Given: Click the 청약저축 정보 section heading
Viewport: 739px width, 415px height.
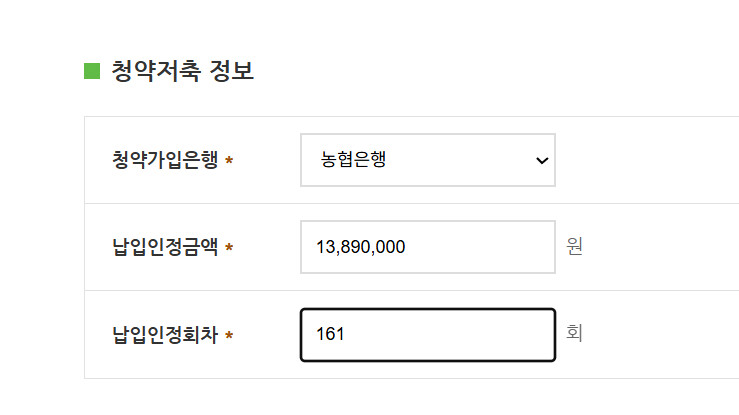Looking at the screenshot, I should tap(182, 71).
